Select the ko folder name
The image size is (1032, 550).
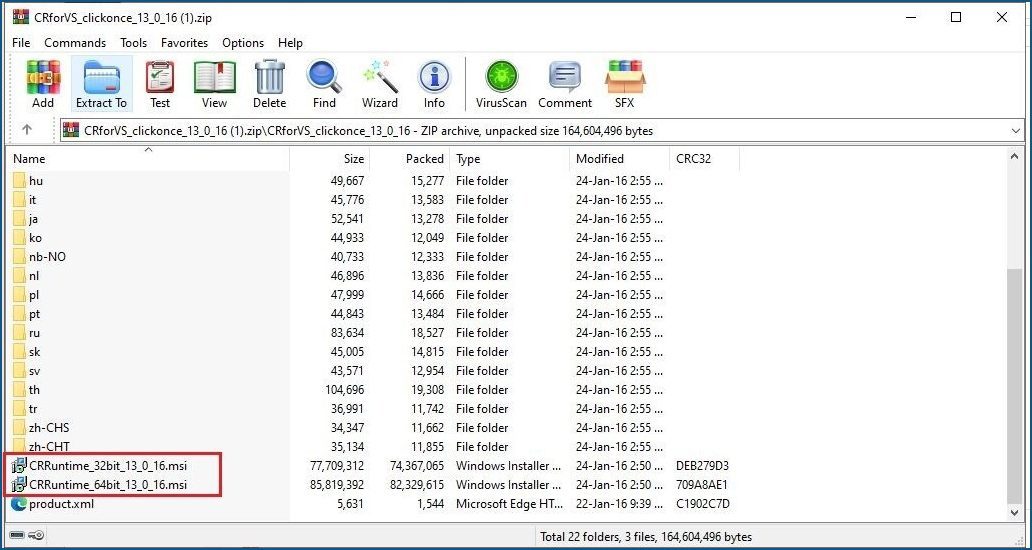point(36,238)
